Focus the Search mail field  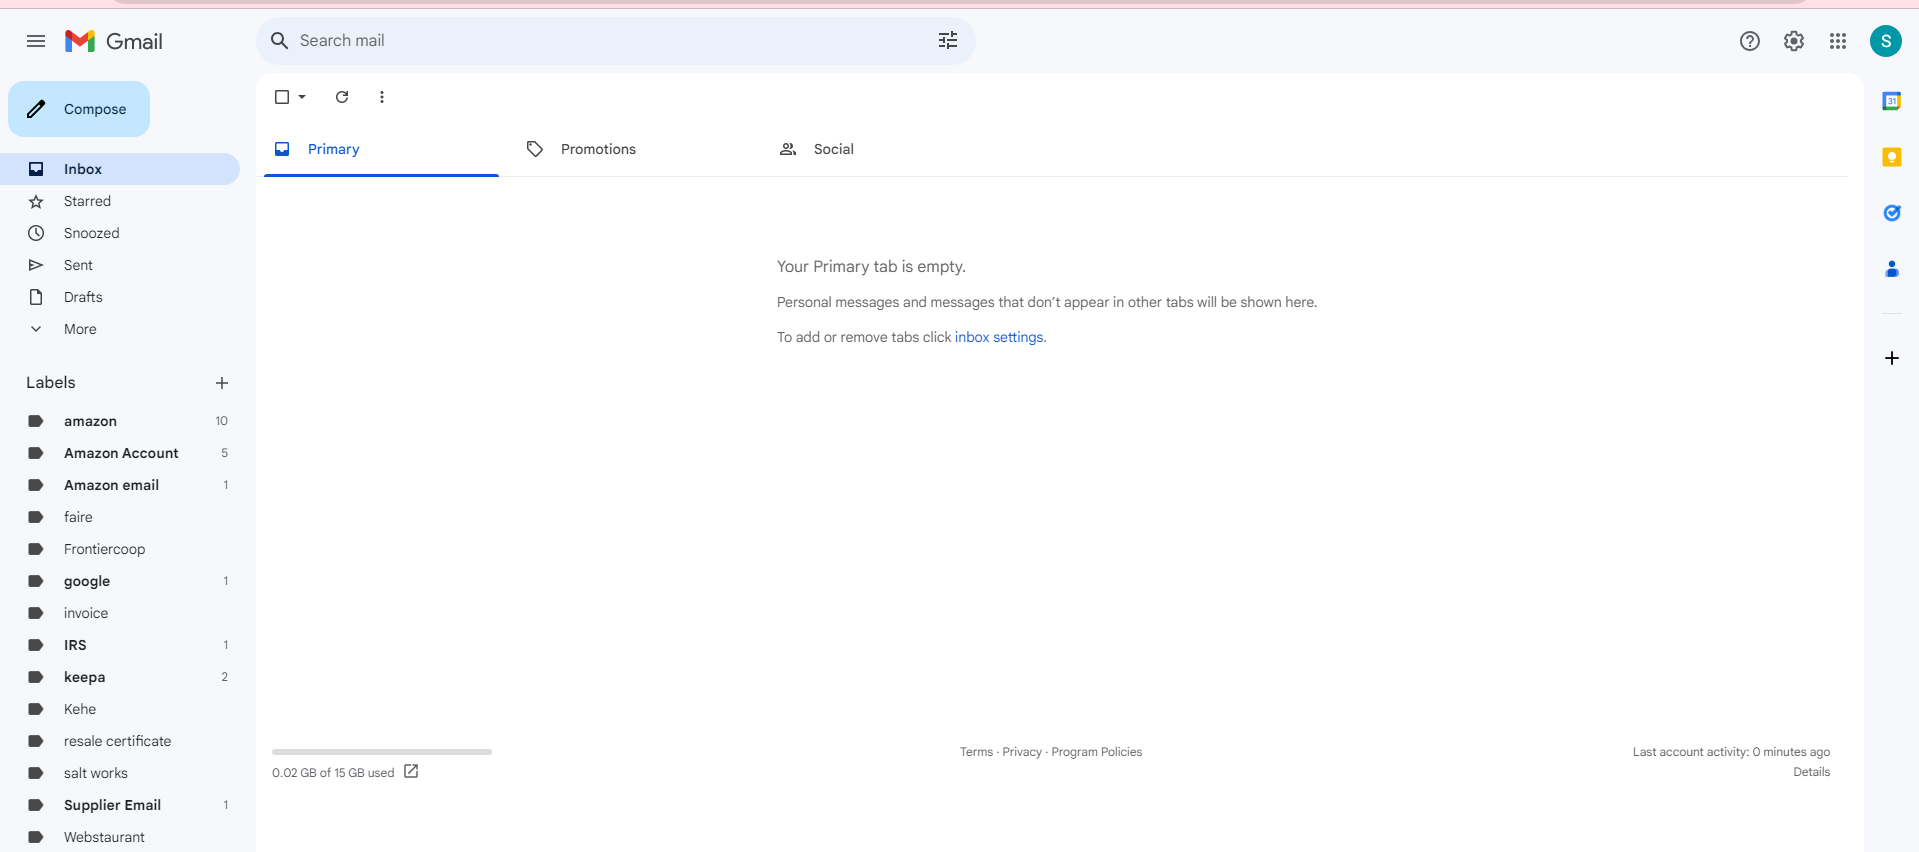pyautogui.click(x=615, y=41)
